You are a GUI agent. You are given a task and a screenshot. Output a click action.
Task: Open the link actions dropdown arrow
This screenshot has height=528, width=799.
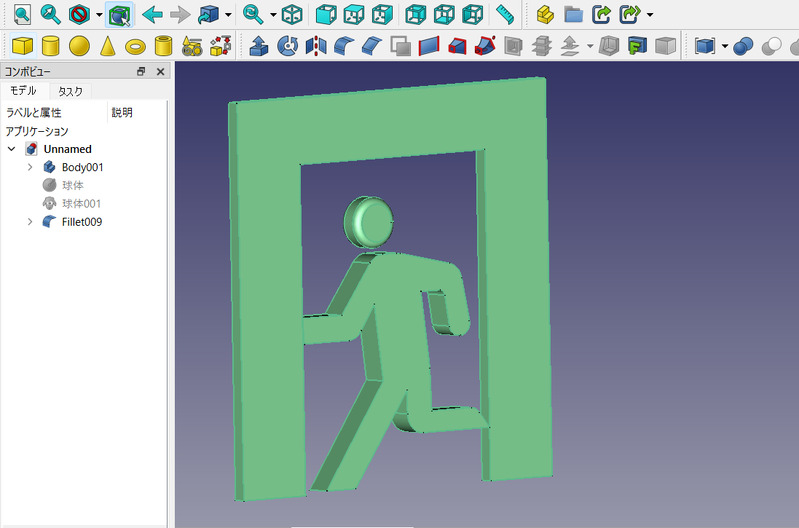(650, 15)
